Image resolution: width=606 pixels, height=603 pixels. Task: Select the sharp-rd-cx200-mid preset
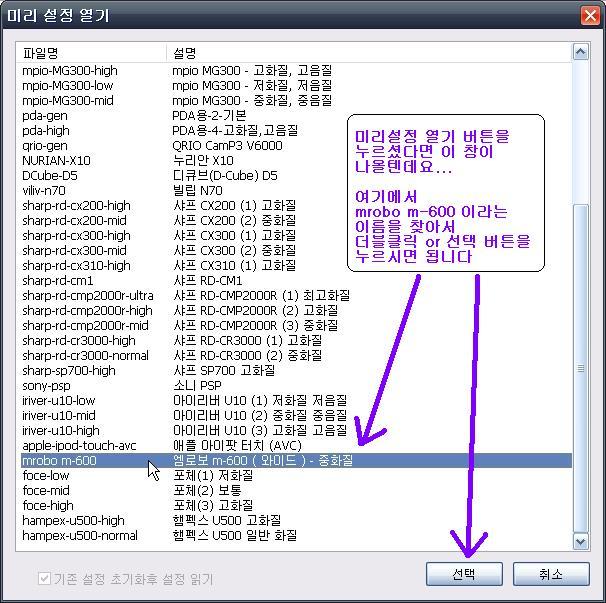(x=296, y=220)
